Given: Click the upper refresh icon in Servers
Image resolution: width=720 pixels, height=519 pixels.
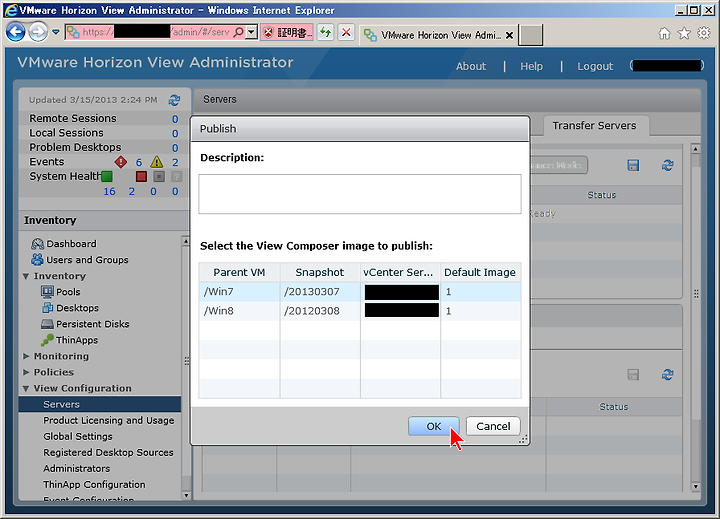Looking at the screenshot, I should pos(668,165).
